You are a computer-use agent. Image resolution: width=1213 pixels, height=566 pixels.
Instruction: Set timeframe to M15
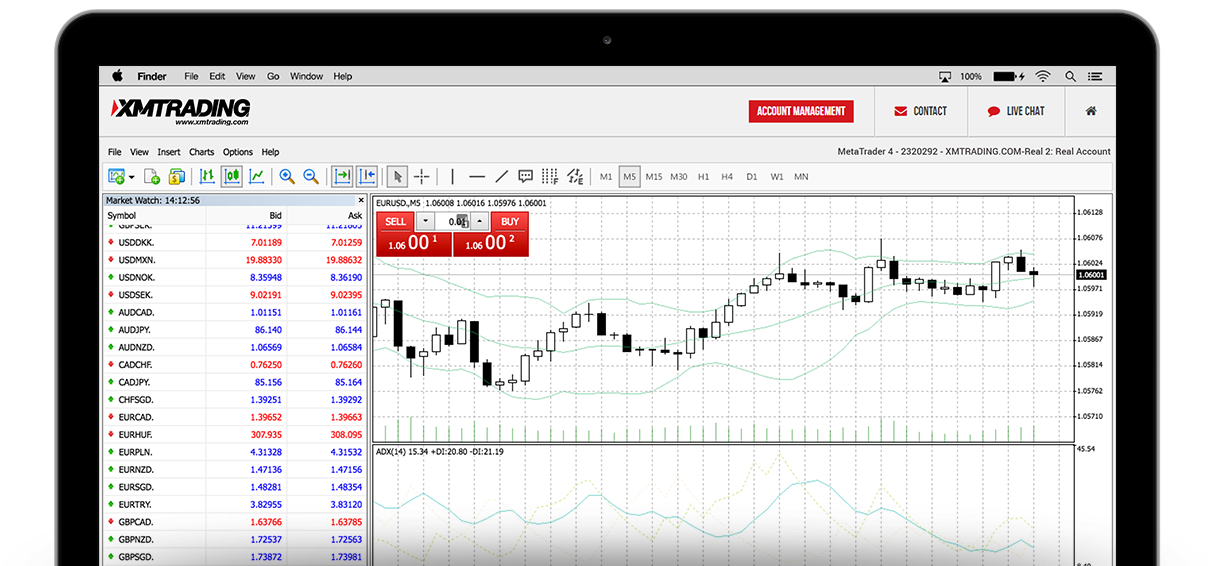654,177
